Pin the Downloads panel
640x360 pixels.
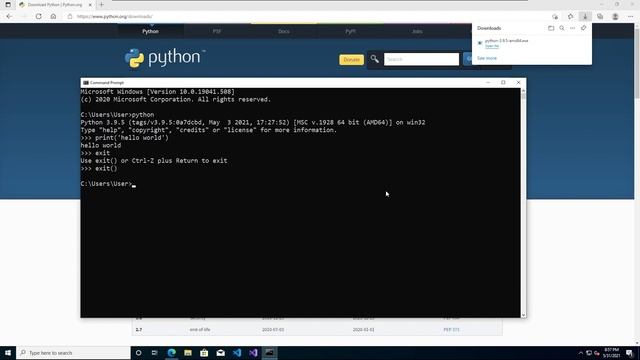584,28
